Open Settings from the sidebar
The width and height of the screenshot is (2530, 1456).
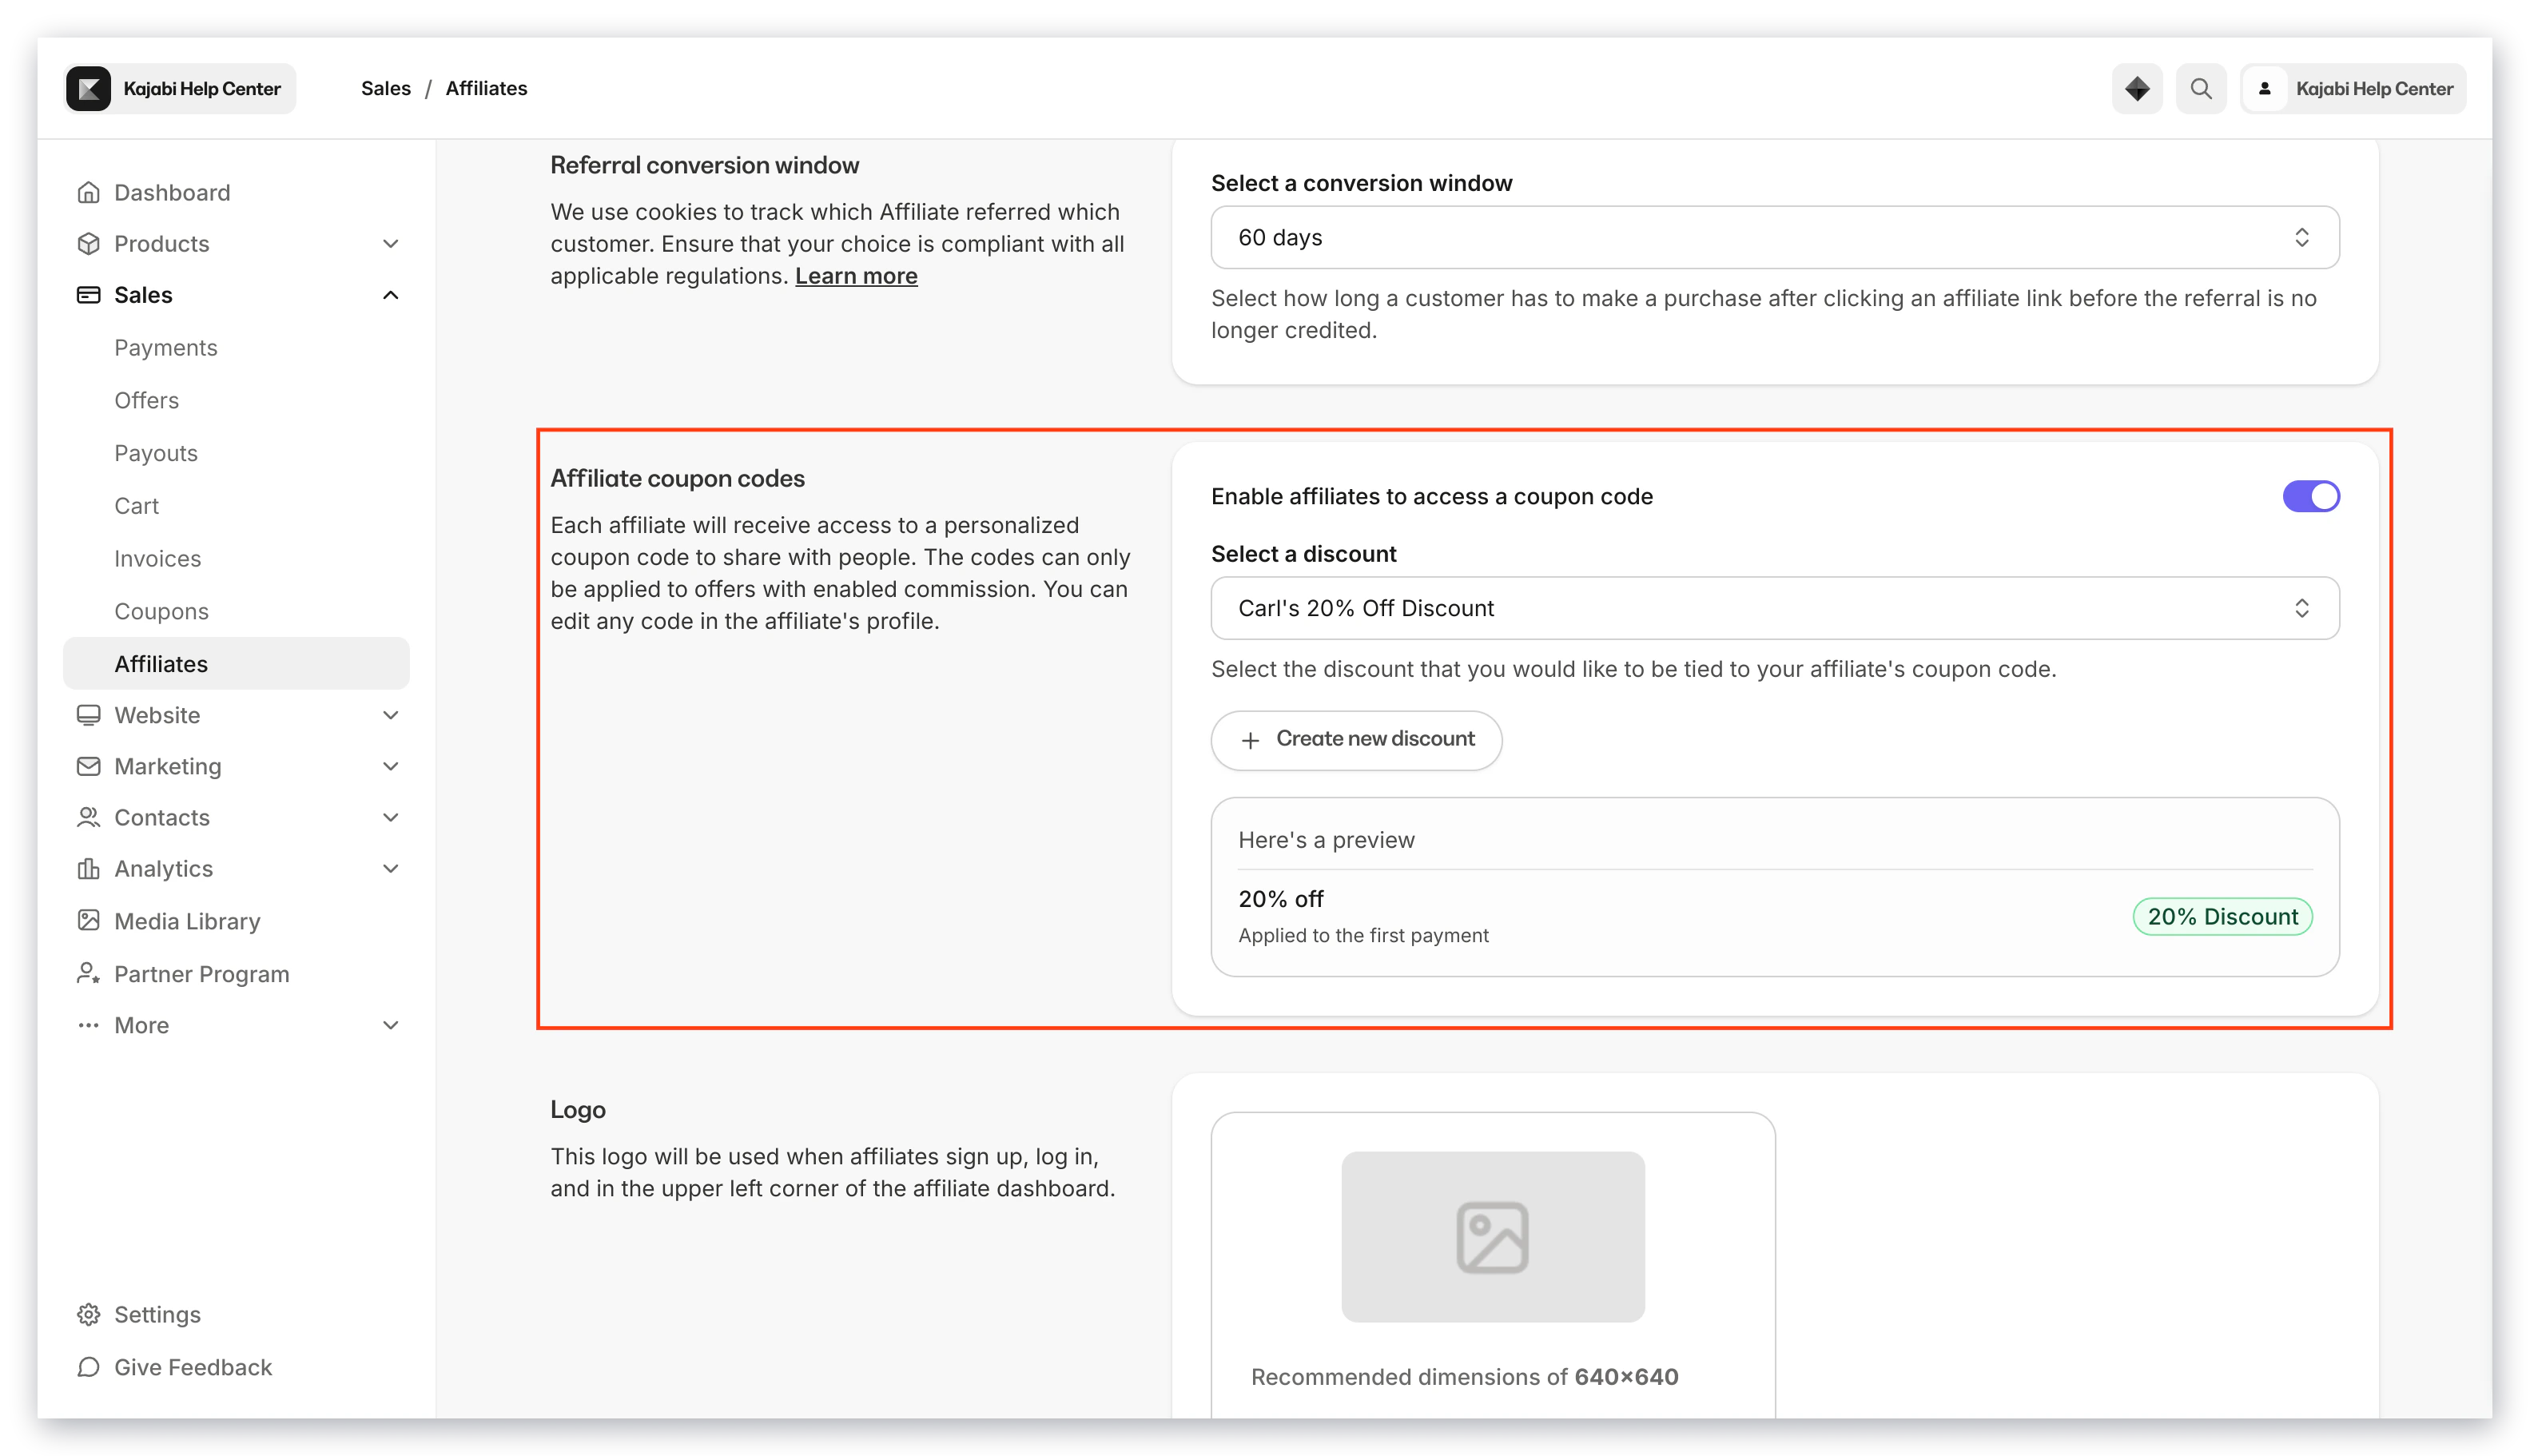tap(157, 1314)
